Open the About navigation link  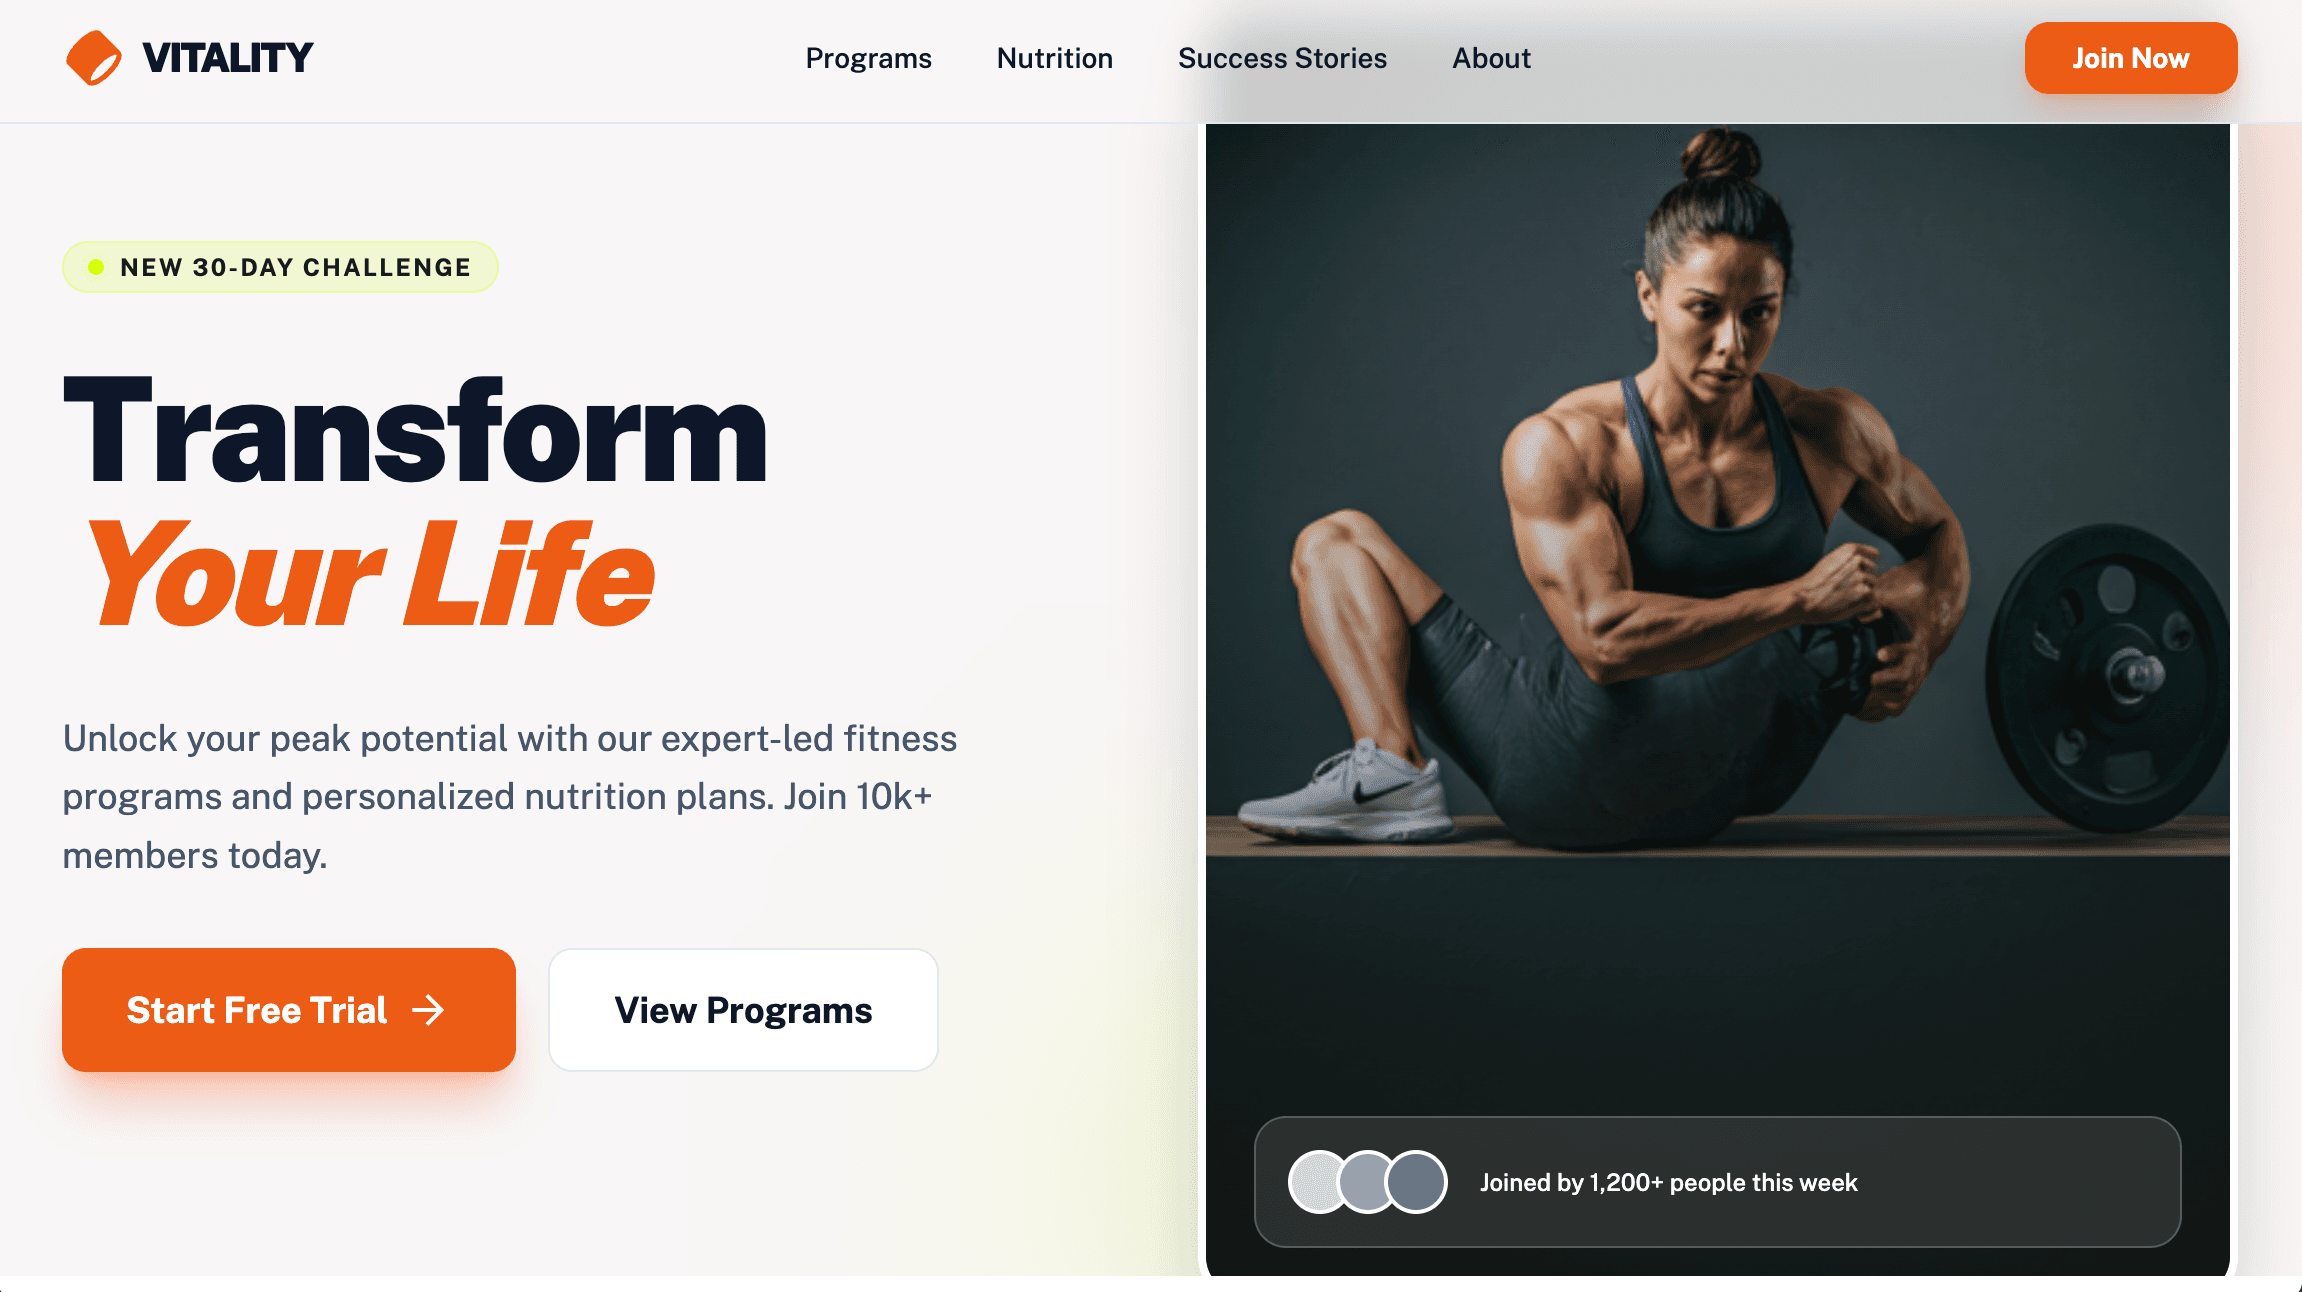(1491, 58)
